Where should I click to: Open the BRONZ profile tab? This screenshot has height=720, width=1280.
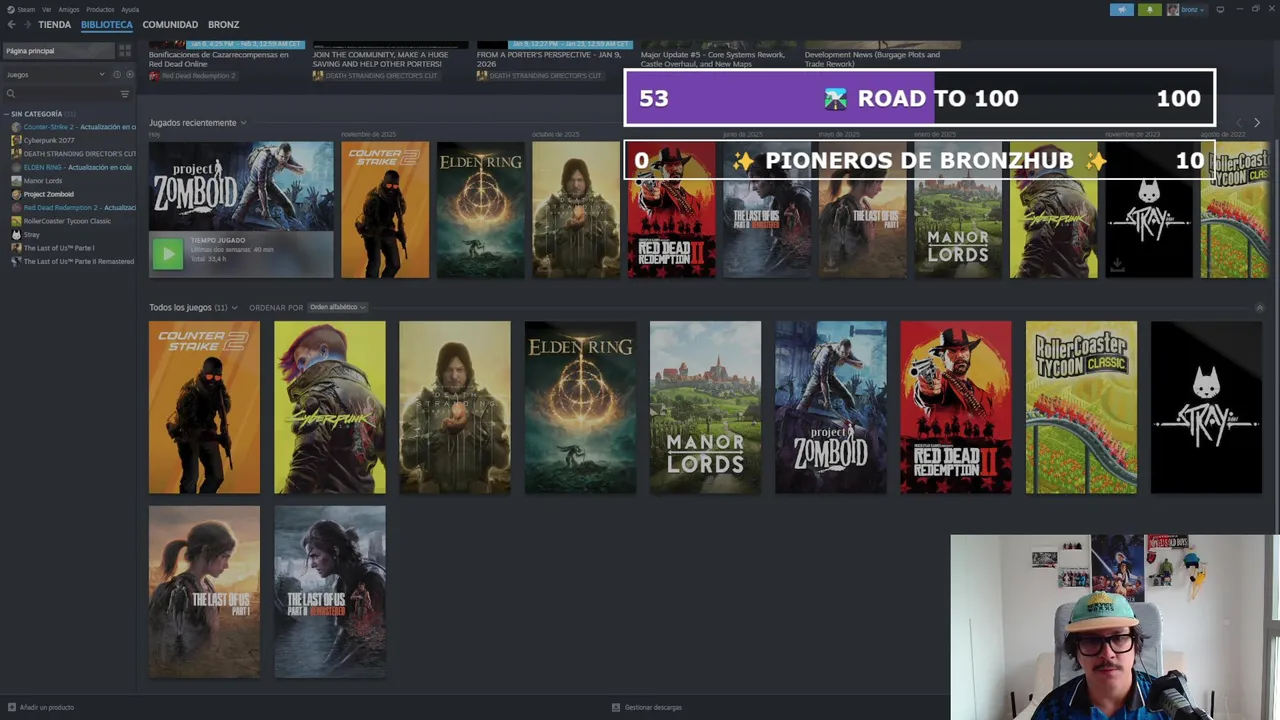point(223,24)
